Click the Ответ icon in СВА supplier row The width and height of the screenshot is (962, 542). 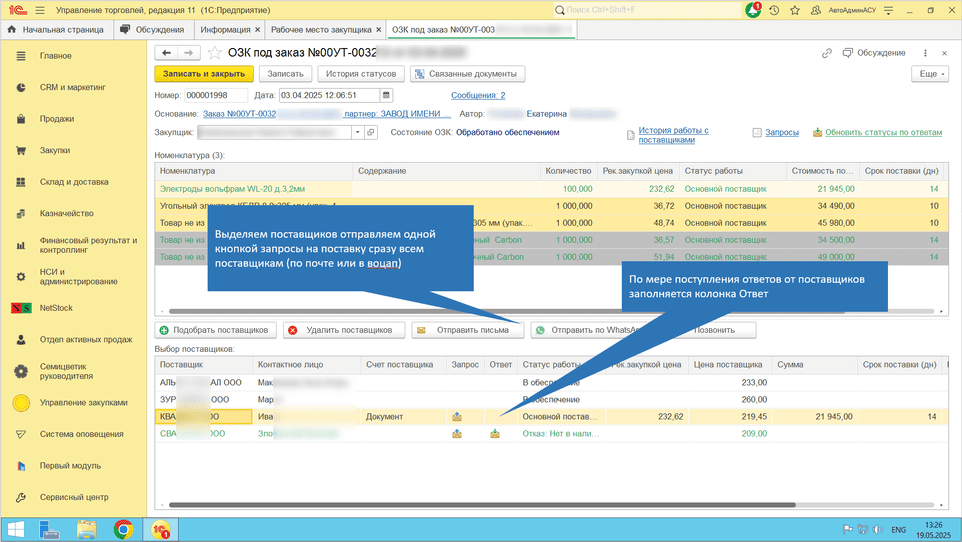coord(495,434)
